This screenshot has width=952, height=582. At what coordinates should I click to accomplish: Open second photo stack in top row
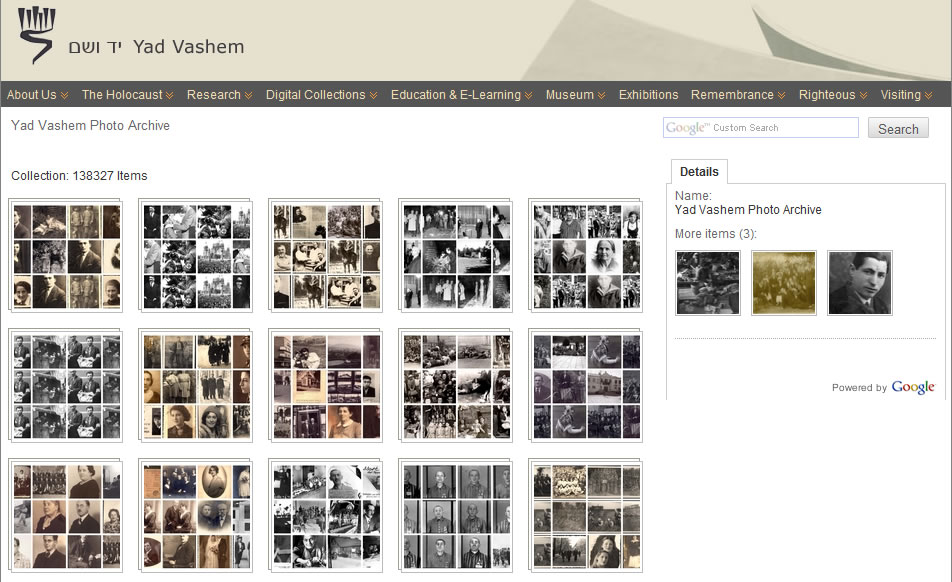[196, 255]
